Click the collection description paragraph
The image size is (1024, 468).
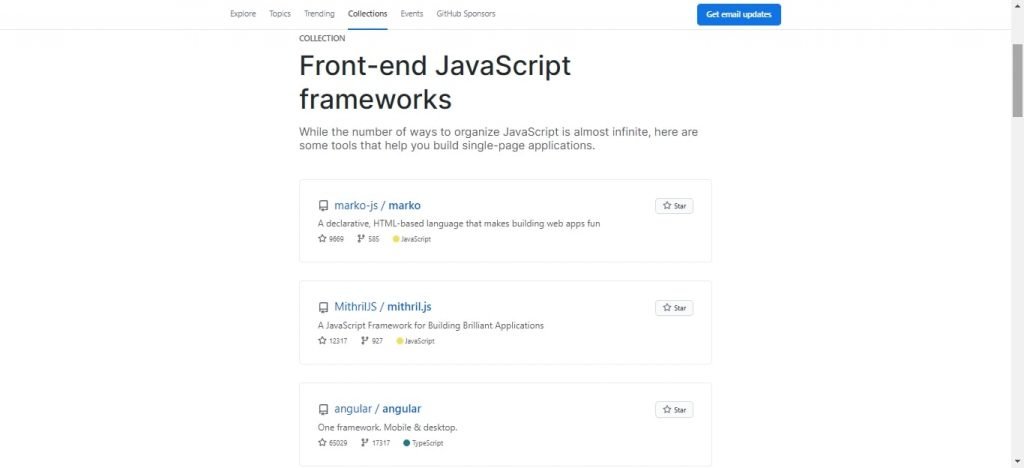[x=498, y=138]
